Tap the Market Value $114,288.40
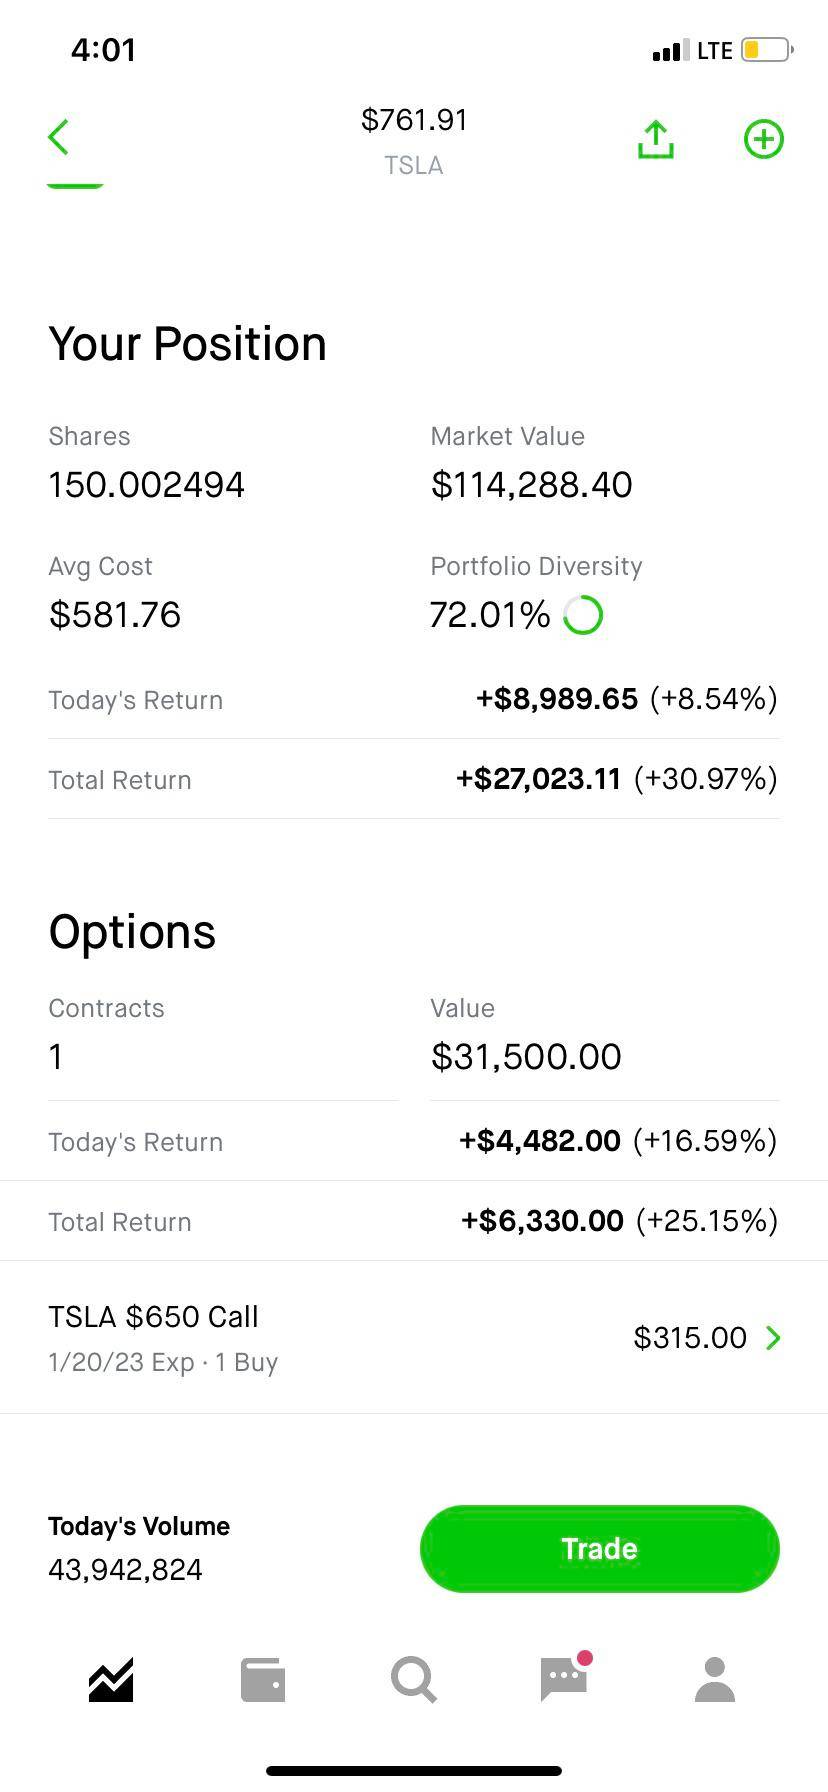This screenshot has width=828, height=1792. point(531,485)
